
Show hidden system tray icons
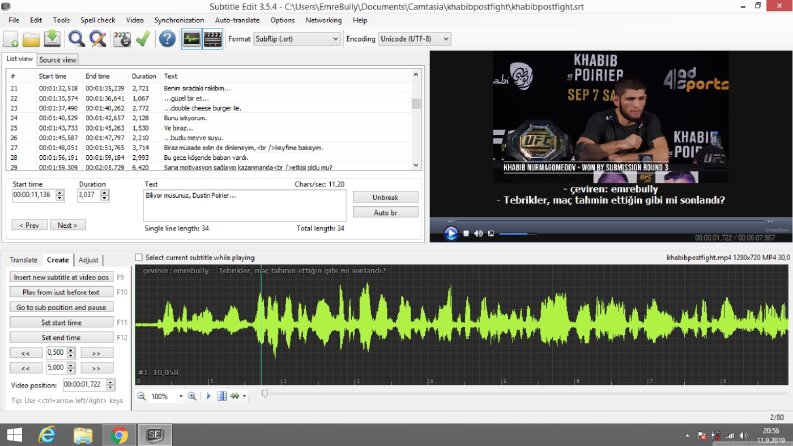pos(687,435)
